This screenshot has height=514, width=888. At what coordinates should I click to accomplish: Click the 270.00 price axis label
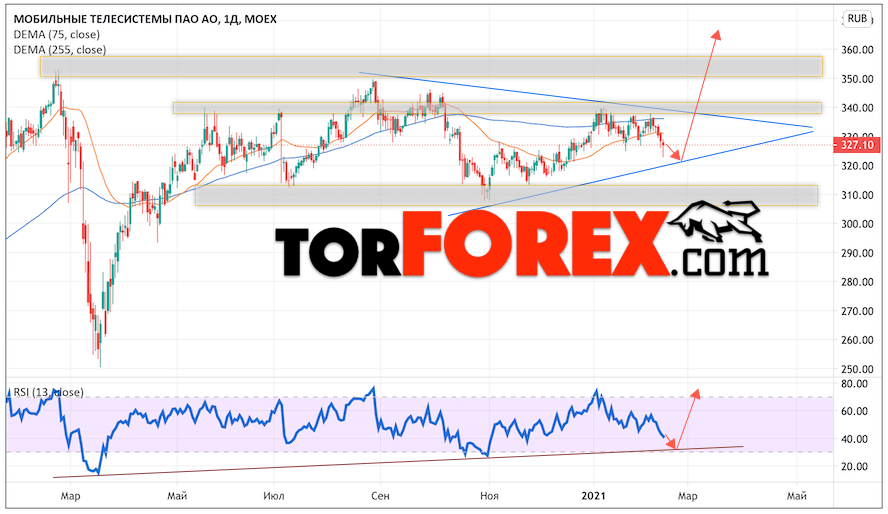pos(857,311)
